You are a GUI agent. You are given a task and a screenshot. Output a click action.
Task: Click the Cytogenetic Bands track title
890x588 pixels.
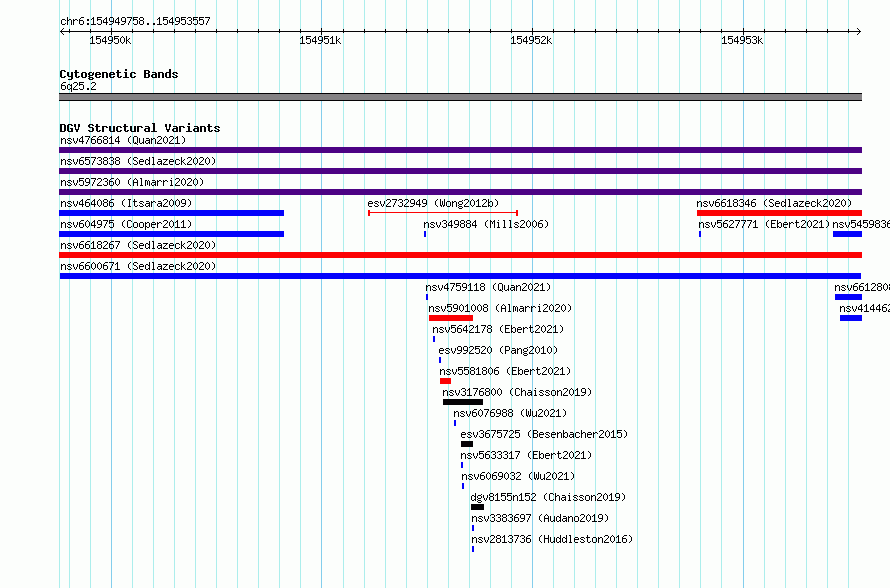(x=119, y=74)
